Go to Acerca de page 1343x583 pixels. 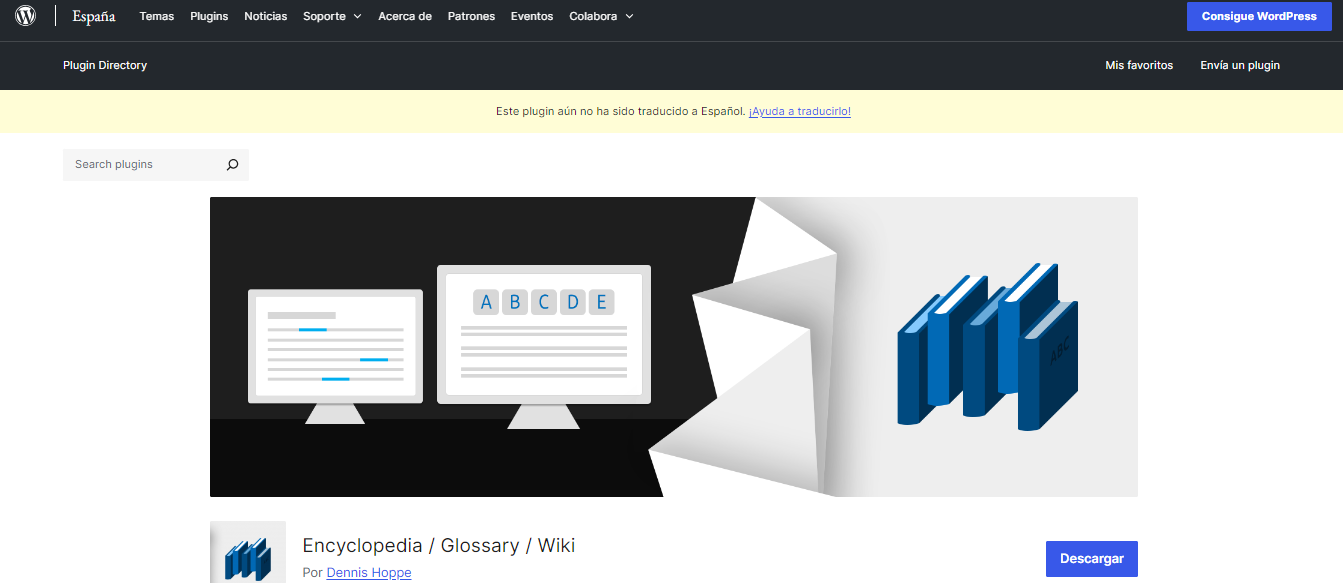(x=404, y=16)
